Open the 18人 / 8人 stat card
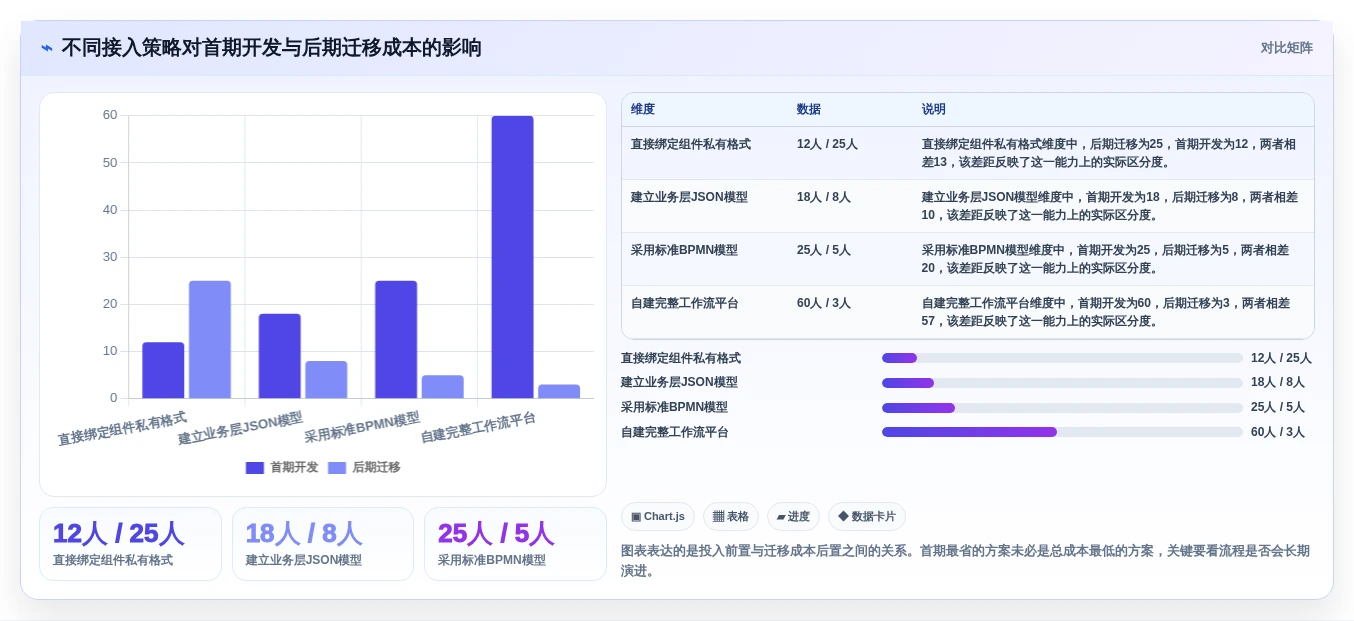Viewport: 1354px width, 621px height. (323, 544)
